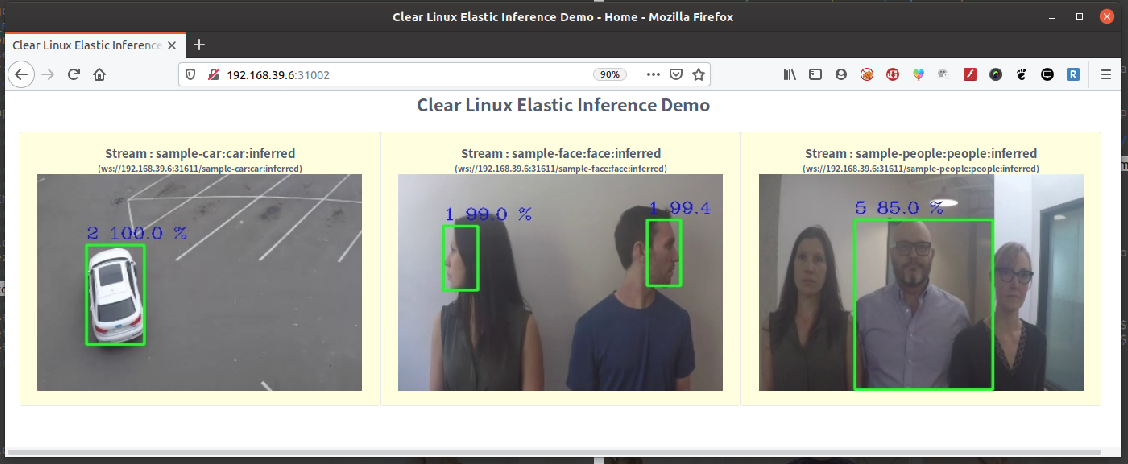Reset the 90% zoom level badge
1128x464 pixels.
tap(610, 74)
